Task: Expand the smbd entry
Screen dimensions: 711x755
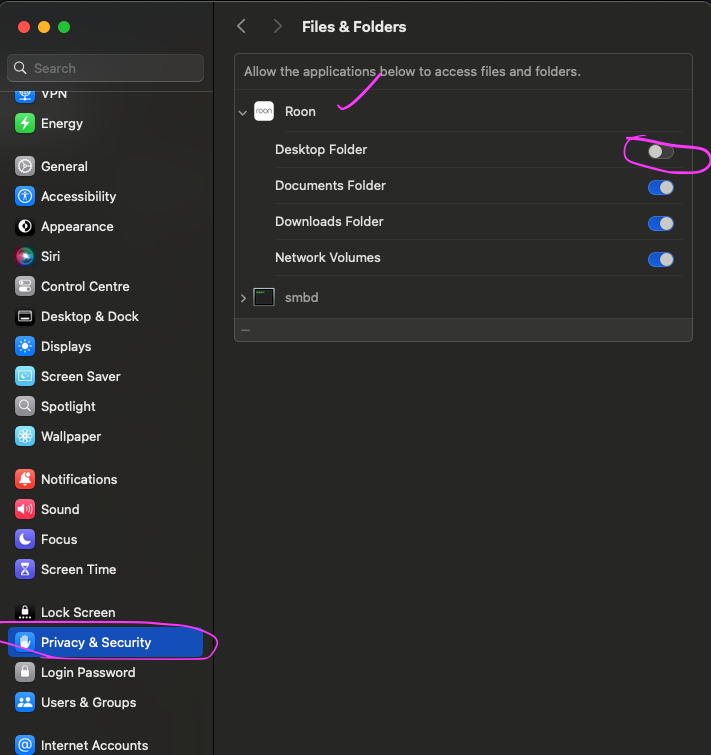Action: pyautogui.click(x=242, y=298)
